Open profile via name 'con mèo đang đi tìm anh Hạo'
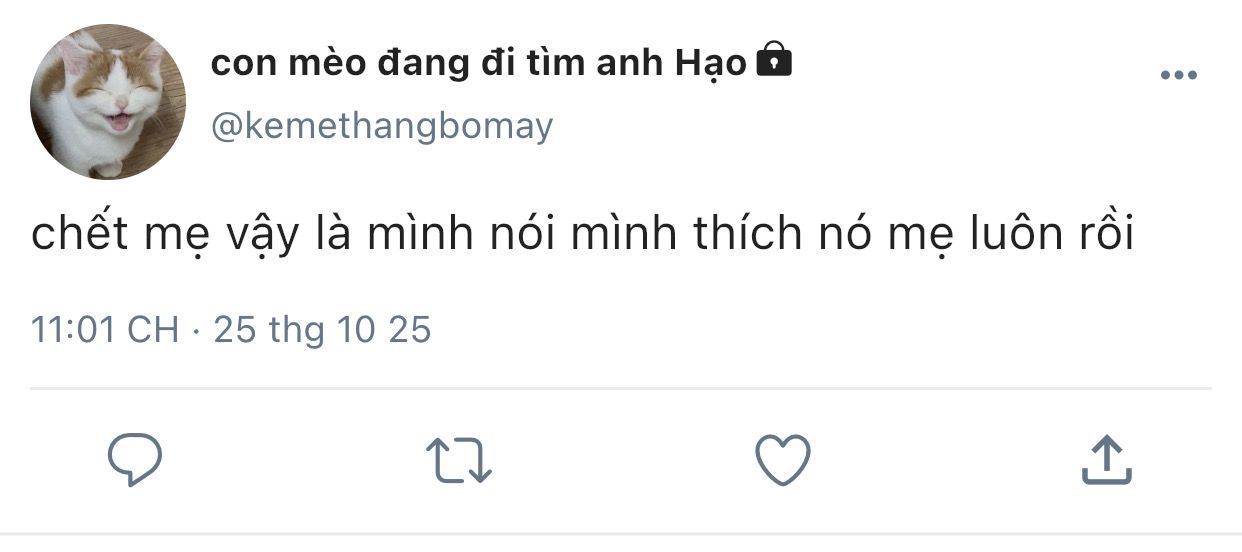 point(478,64)
